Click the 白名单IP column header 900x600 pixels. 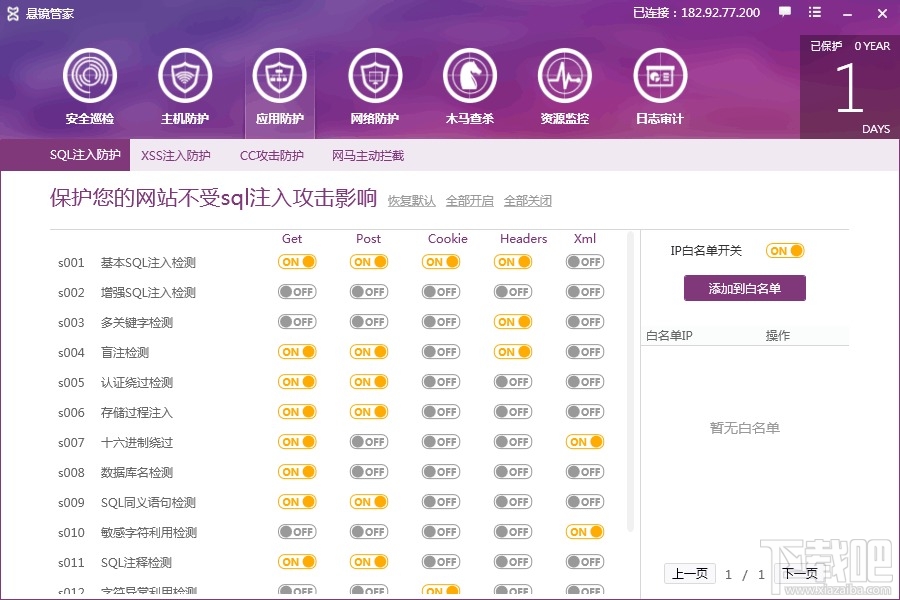pos(669,335)
